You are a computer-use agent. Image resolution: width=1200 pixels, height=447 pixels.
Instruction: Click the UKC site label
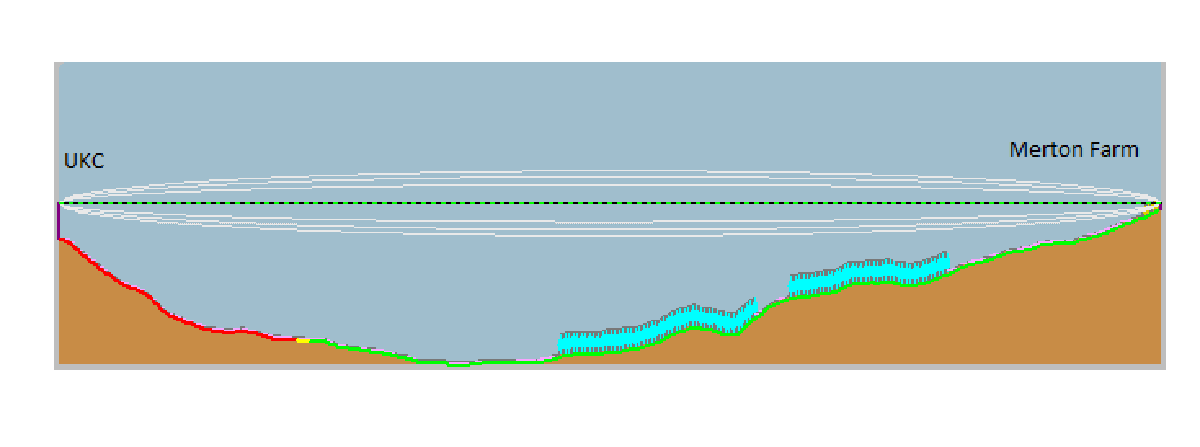(84, 159)
